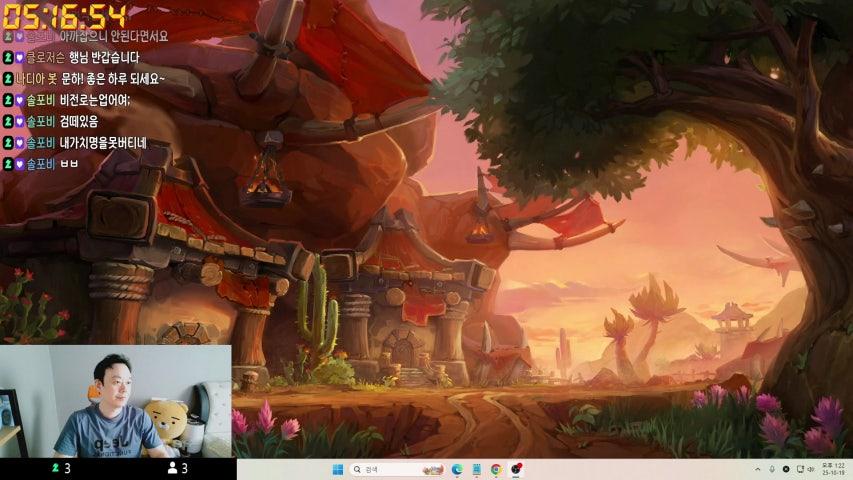Click the green viewer count icon
The width and height of the screenshot is (853, 480).
[55, 468]
